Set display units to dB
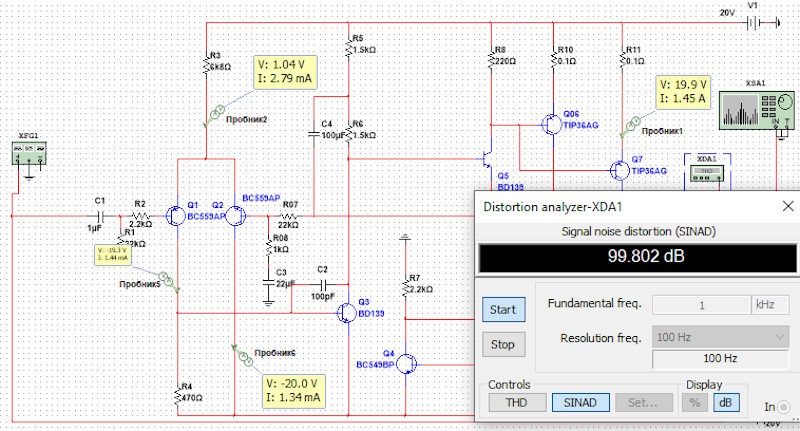This screenshot has height=431, width=800. click(722, 403)
